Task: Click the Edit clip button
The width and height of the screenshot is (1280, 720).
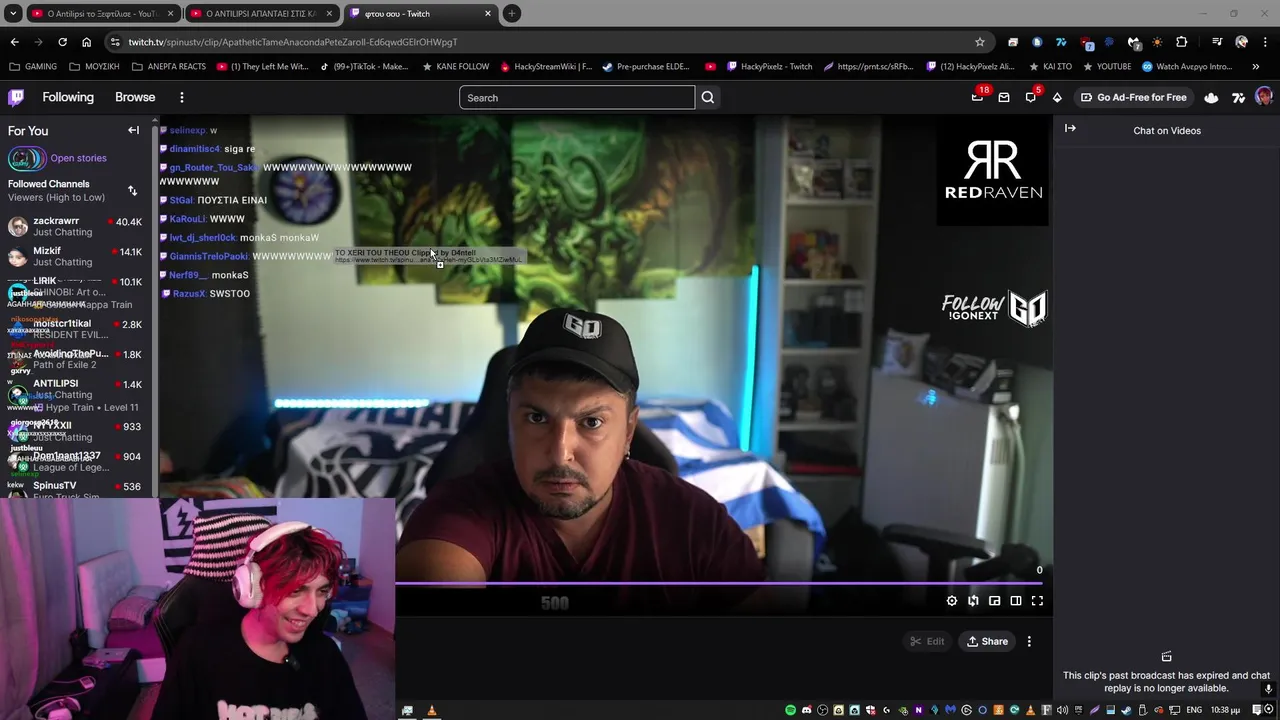Action: click(927, 641)
